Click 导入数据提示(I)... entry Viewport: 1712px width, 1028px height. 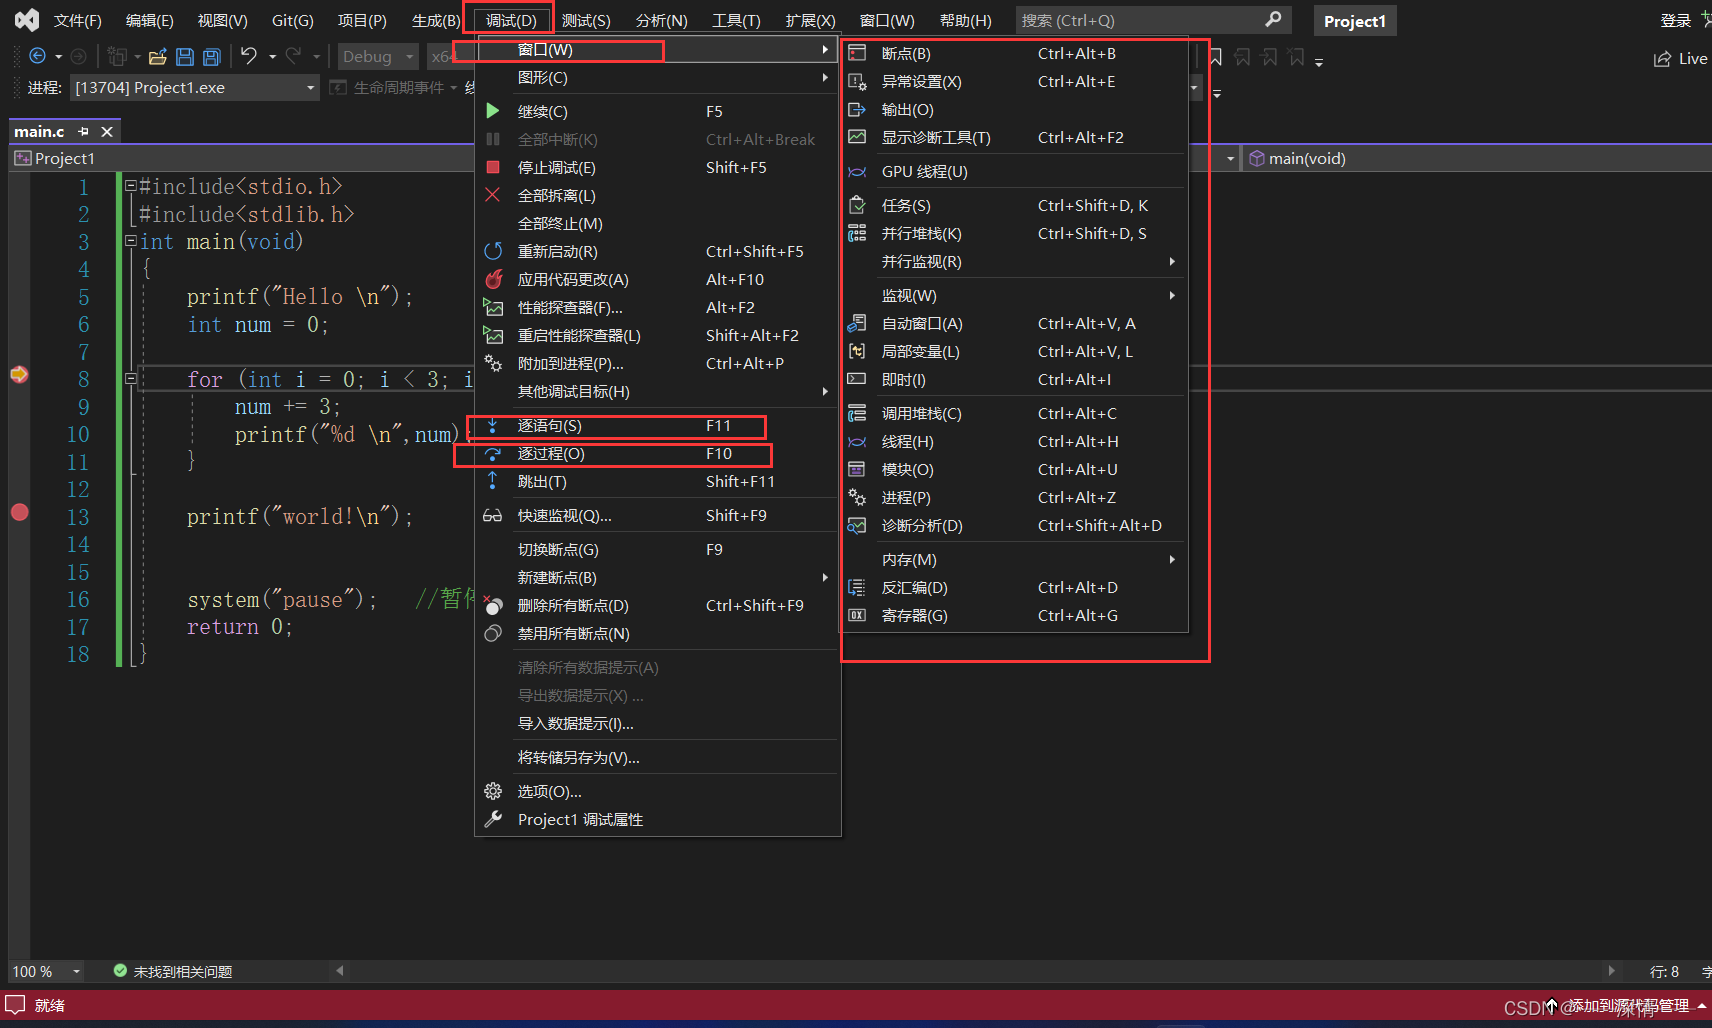pyautogui.click(x=657, y=724)
